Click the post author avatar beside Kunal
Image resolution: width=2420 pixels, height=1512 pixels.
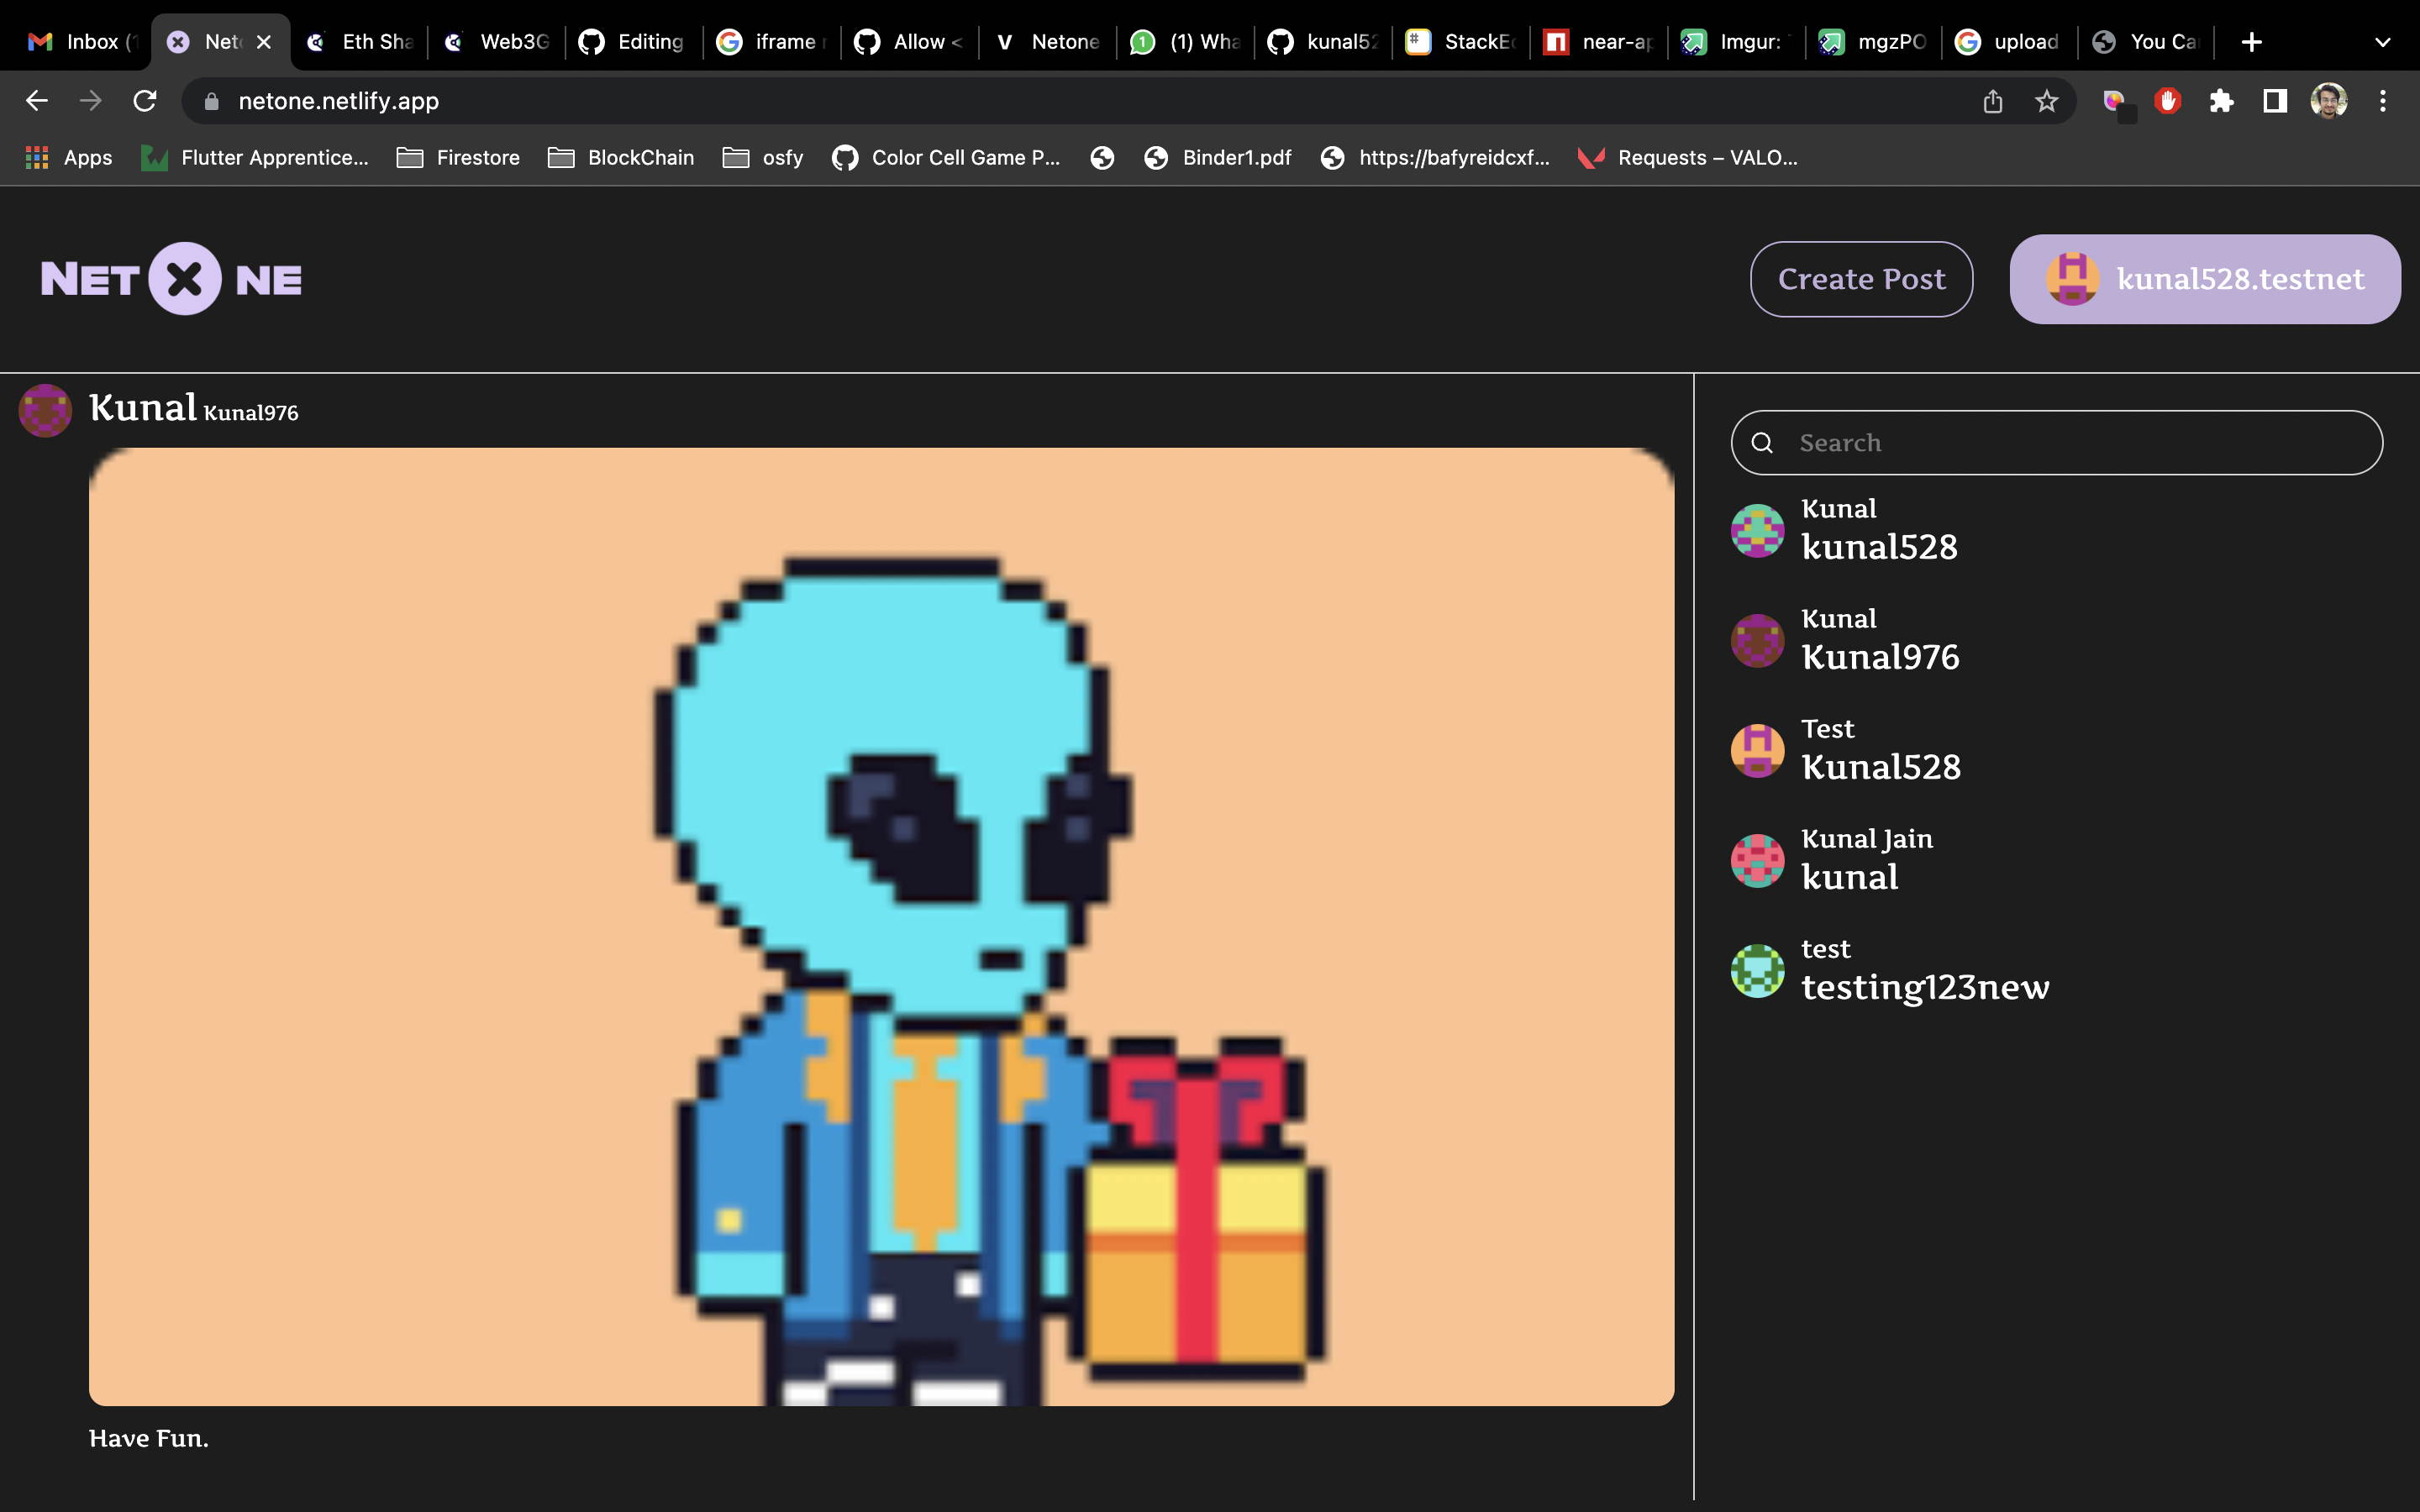[45, 410]
